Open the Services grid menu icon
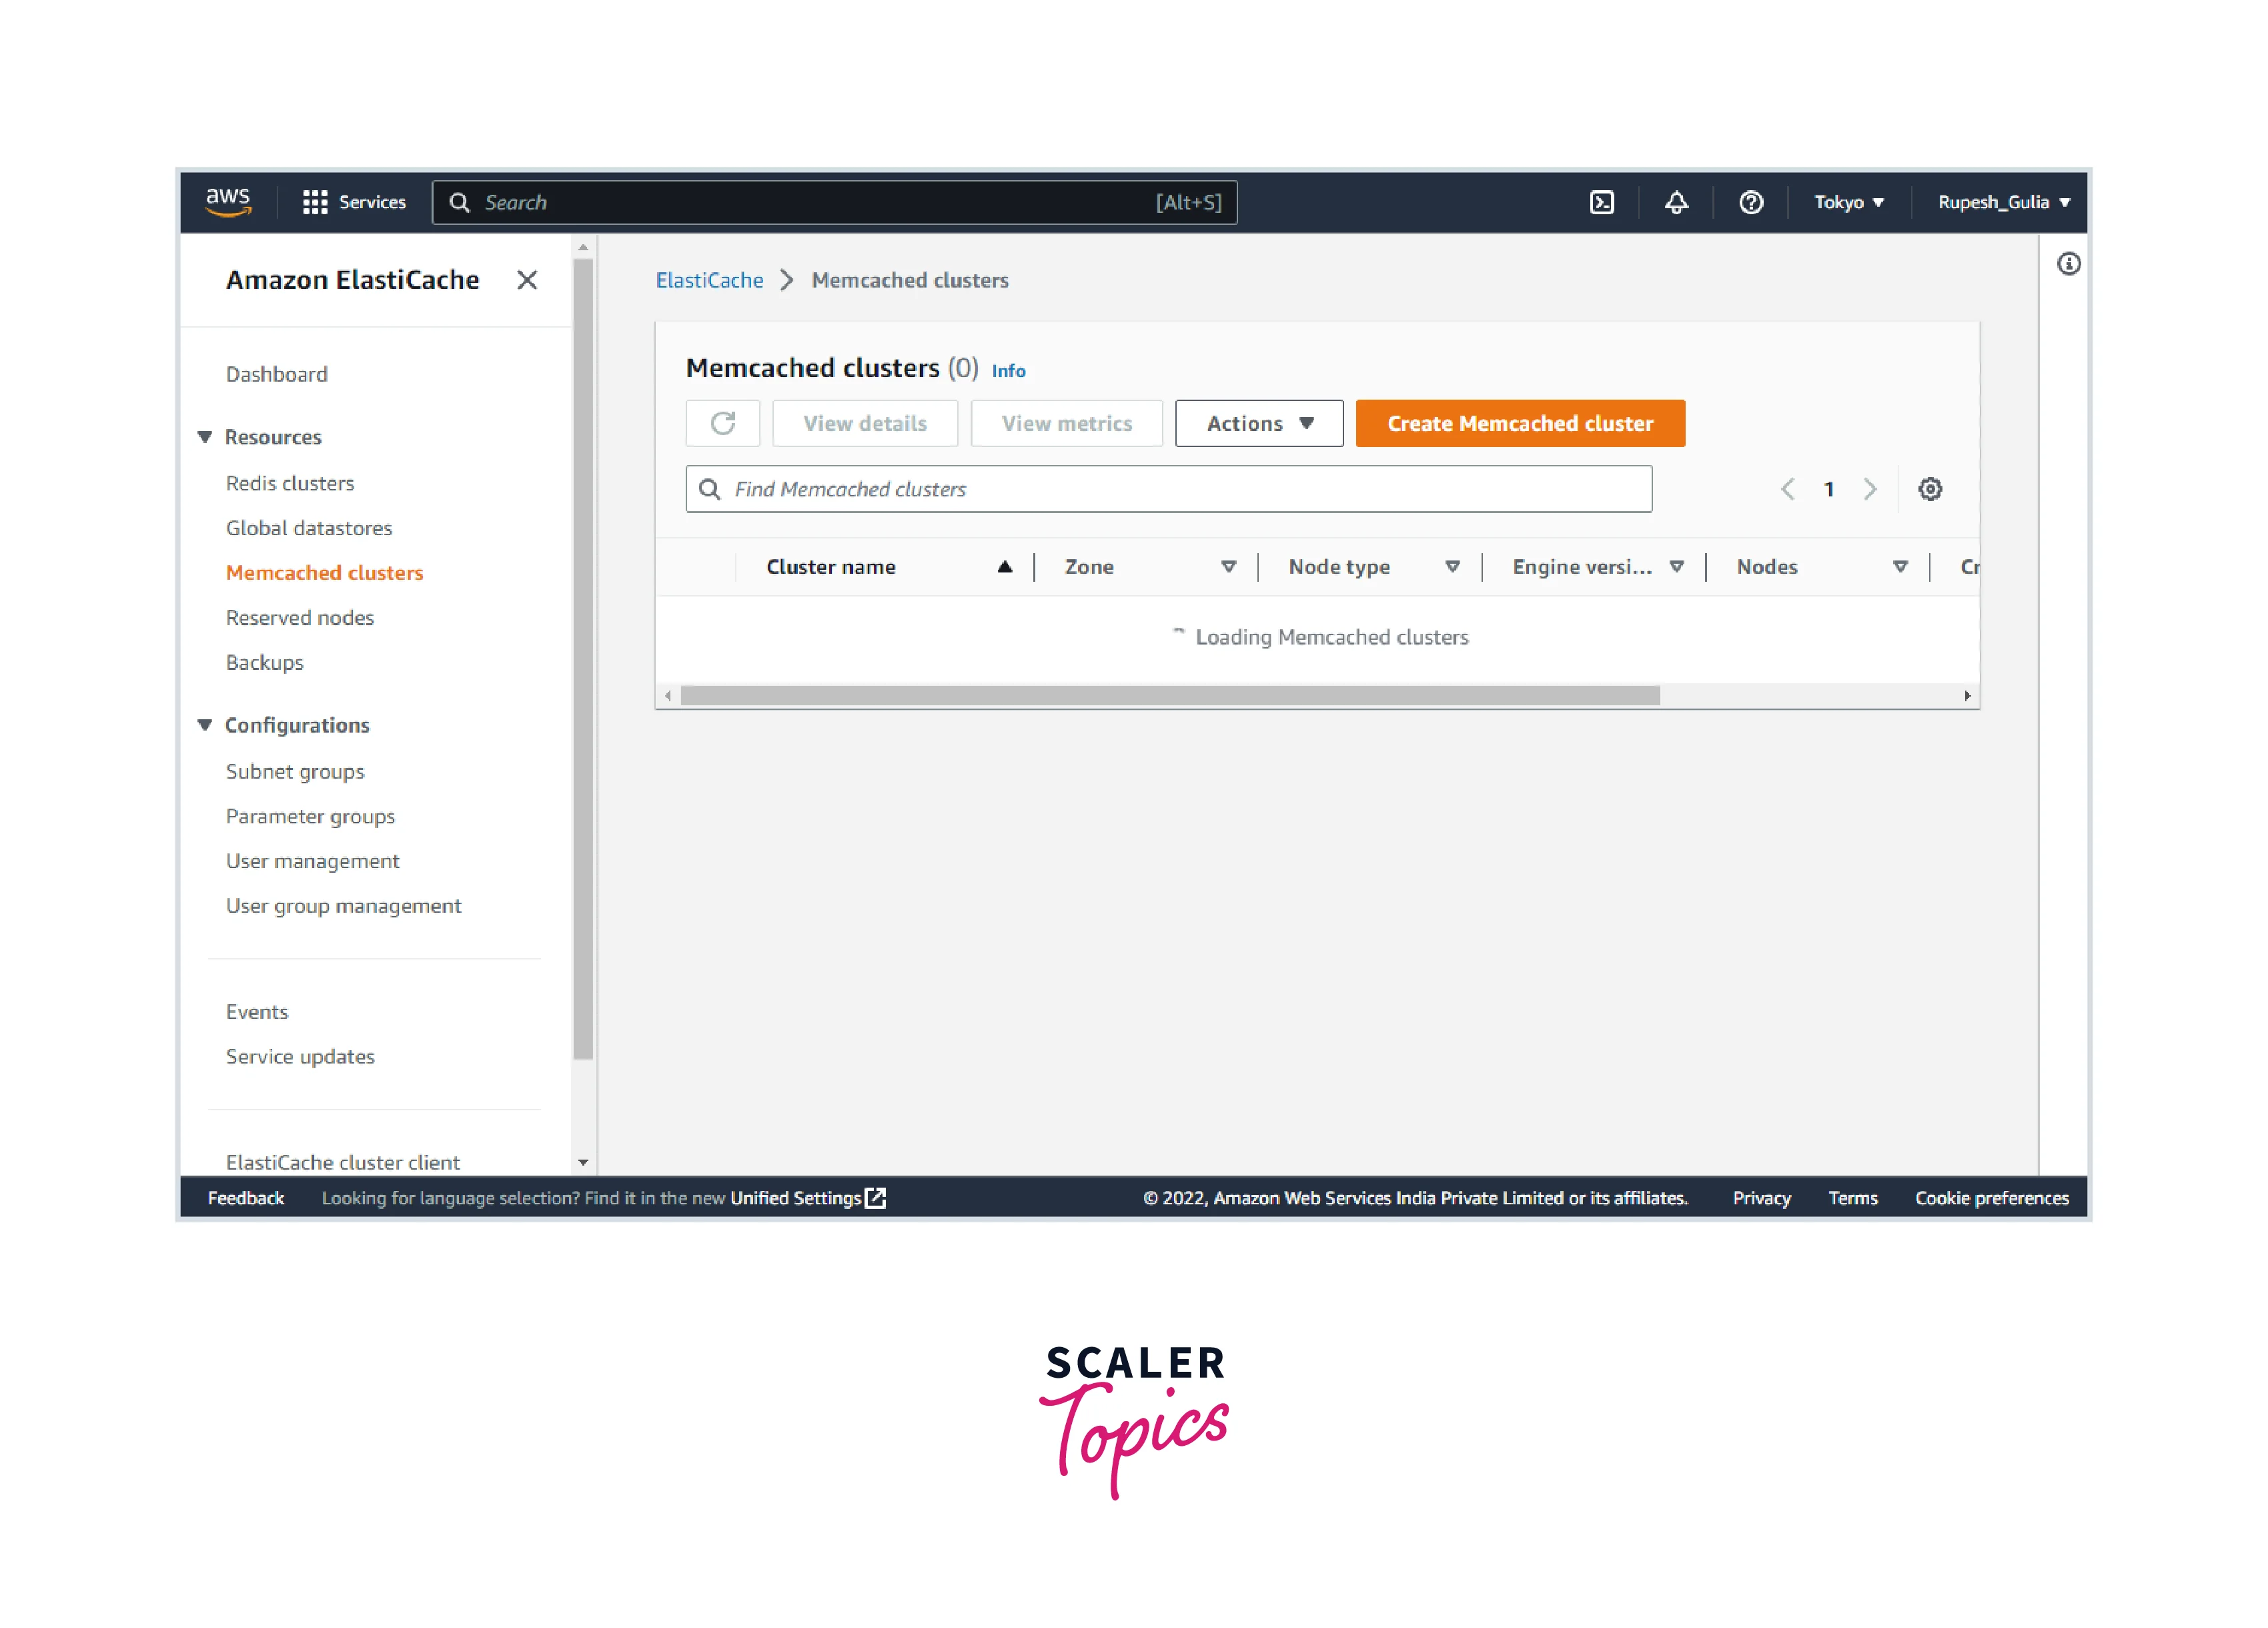 tap(315, 202)
